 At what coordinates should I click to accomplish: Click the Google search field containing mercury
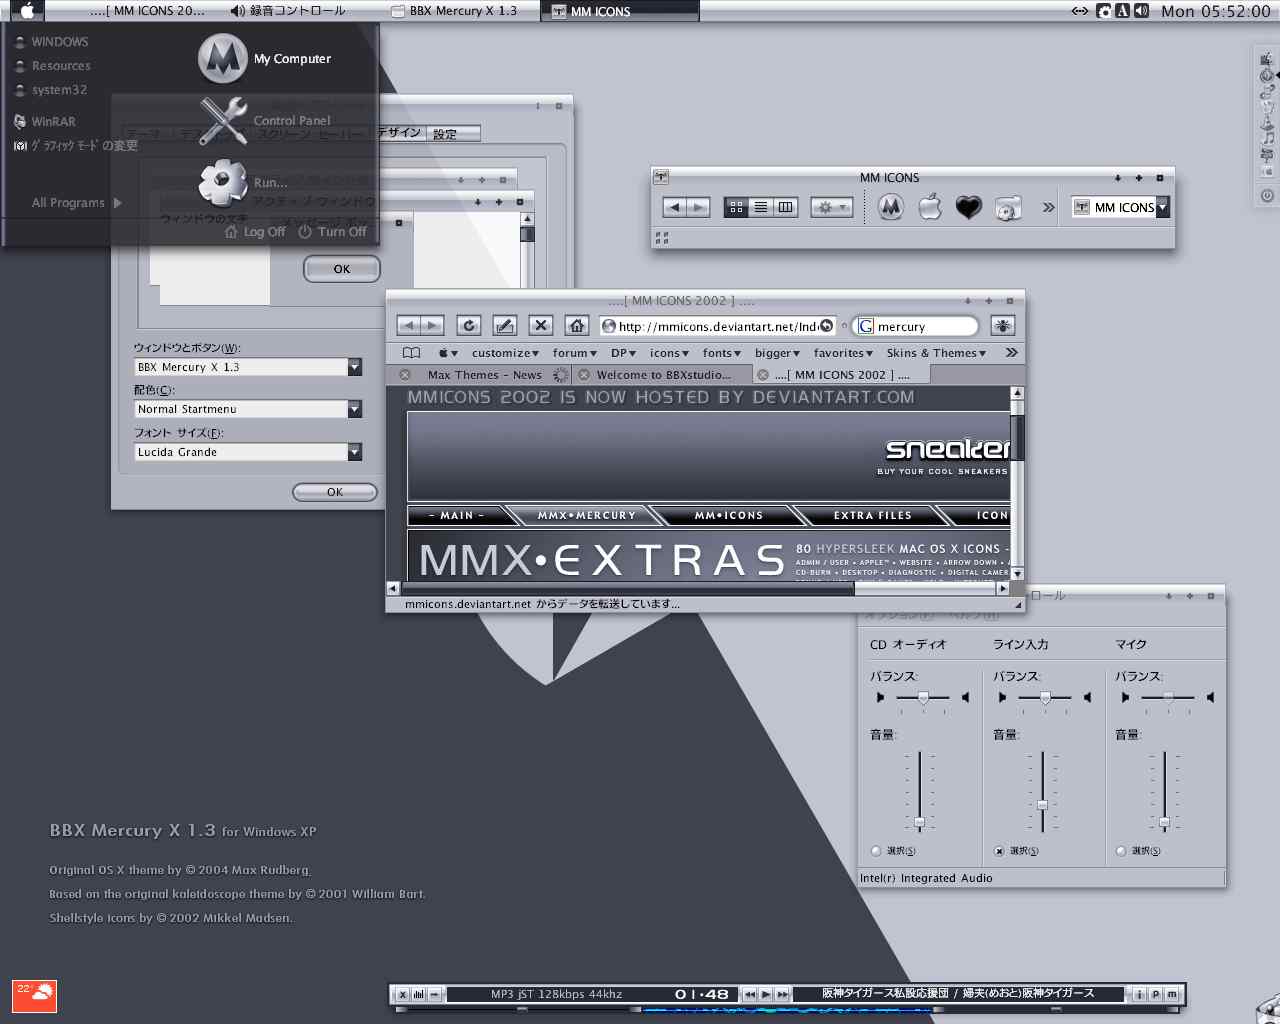pos(915,326)
